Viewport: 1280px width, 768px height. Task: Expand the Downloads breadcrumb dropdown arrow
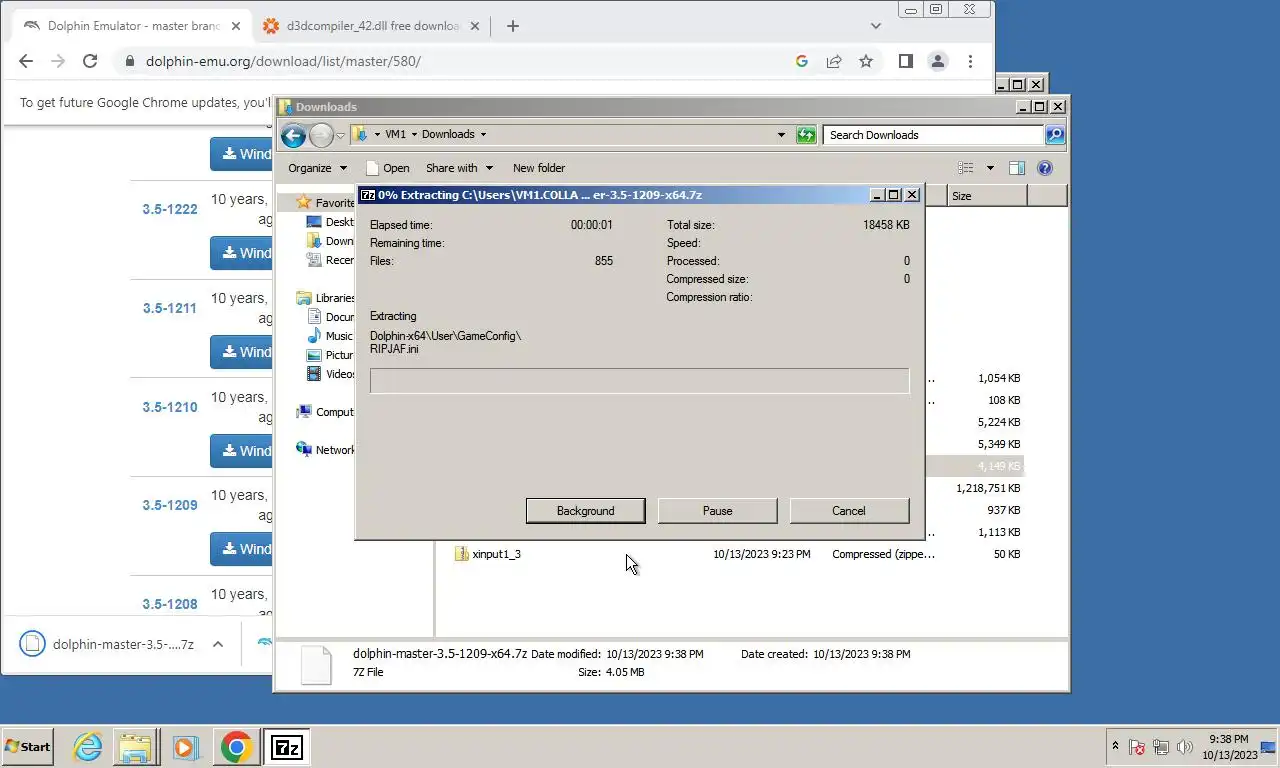tap(483, 134)
